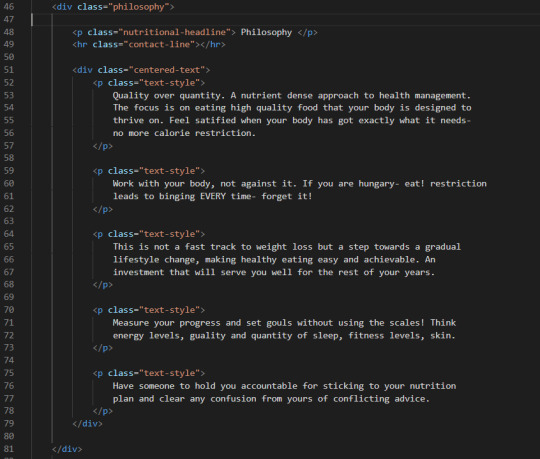This screenshot has height=459, width=540.
Task: Click 'no more calorie restriction.' text
Action: coord(184,133)
